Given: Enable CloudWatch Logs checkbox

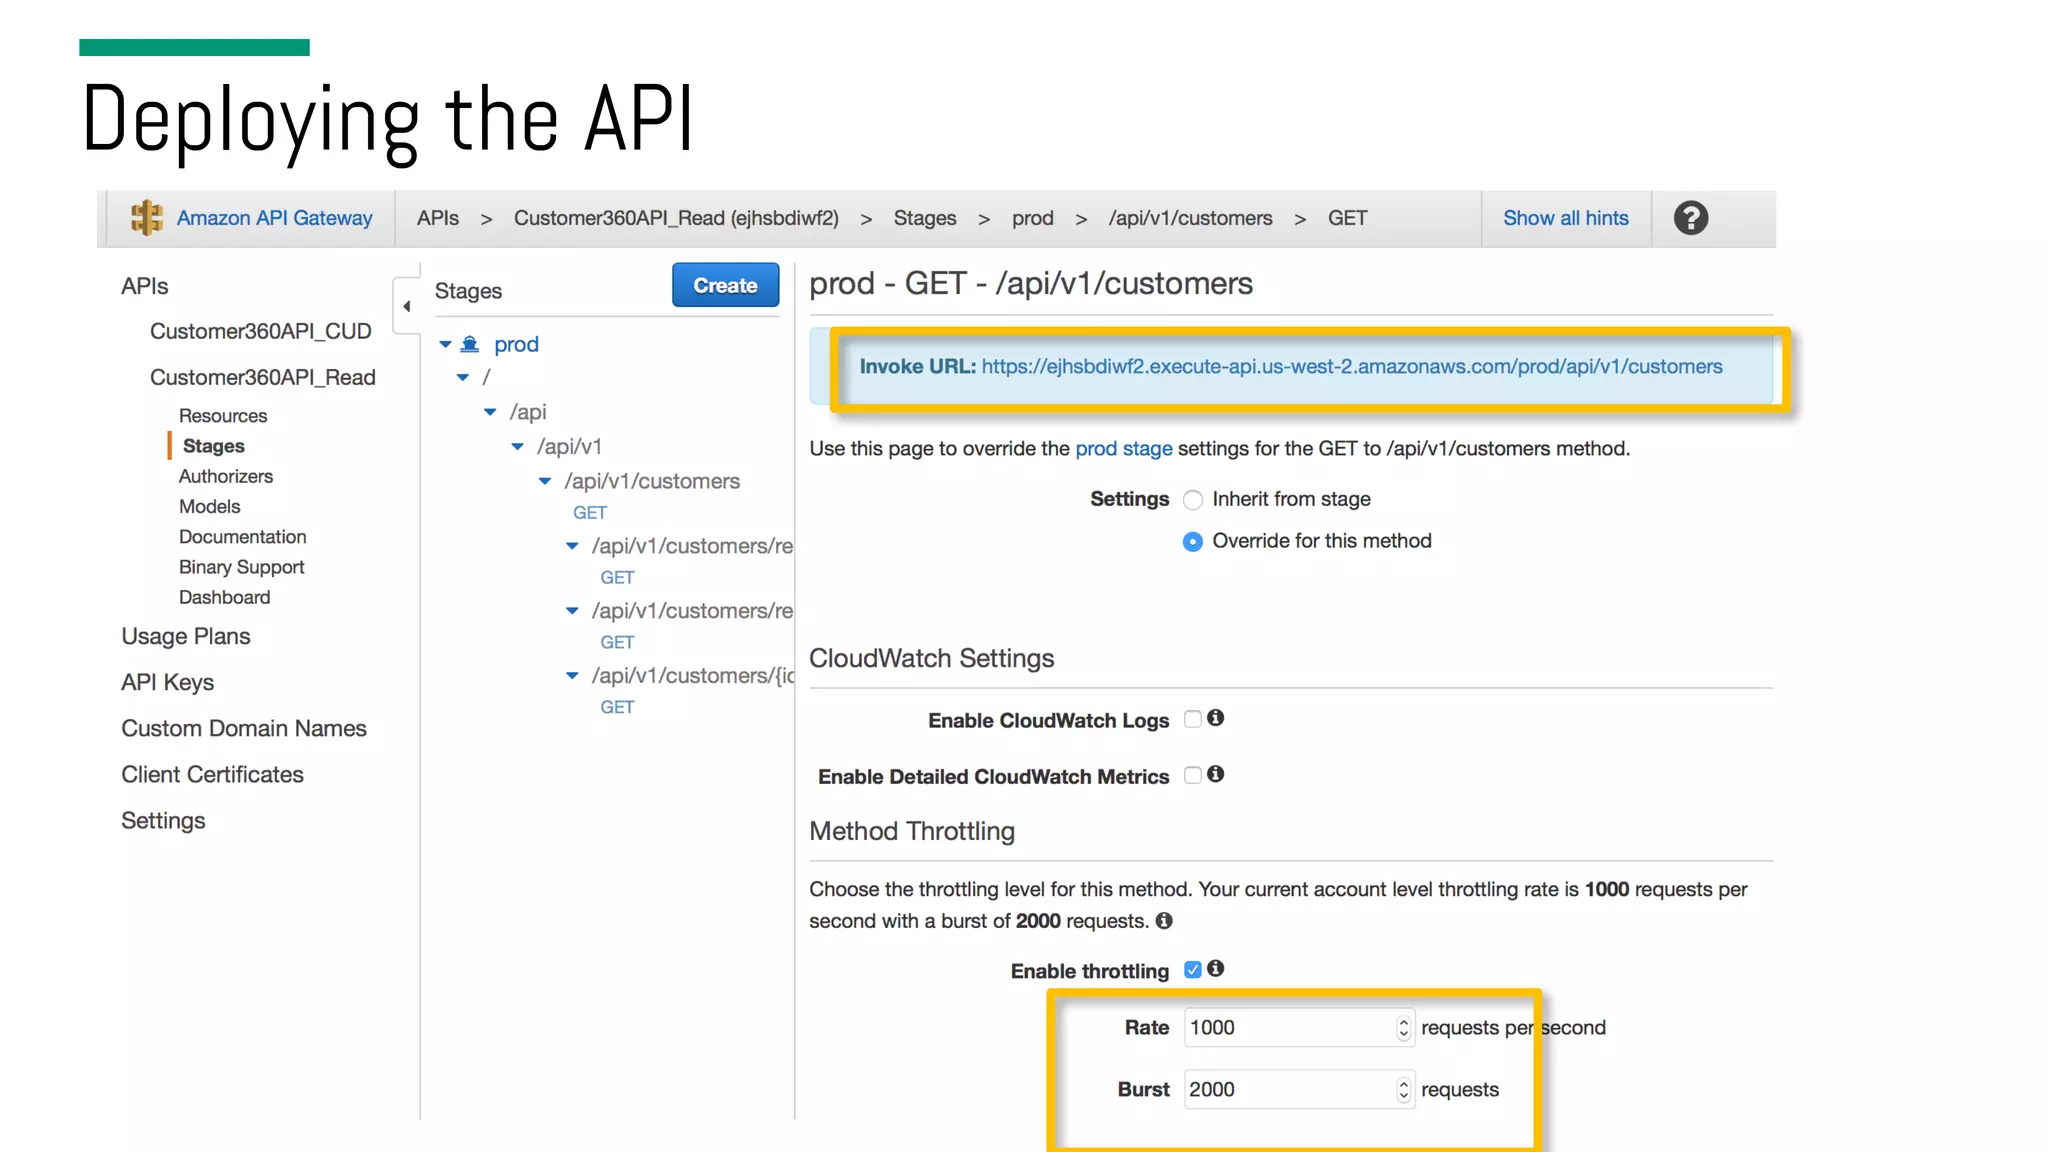Looking at the screenshot, I should click(1192, 719).
